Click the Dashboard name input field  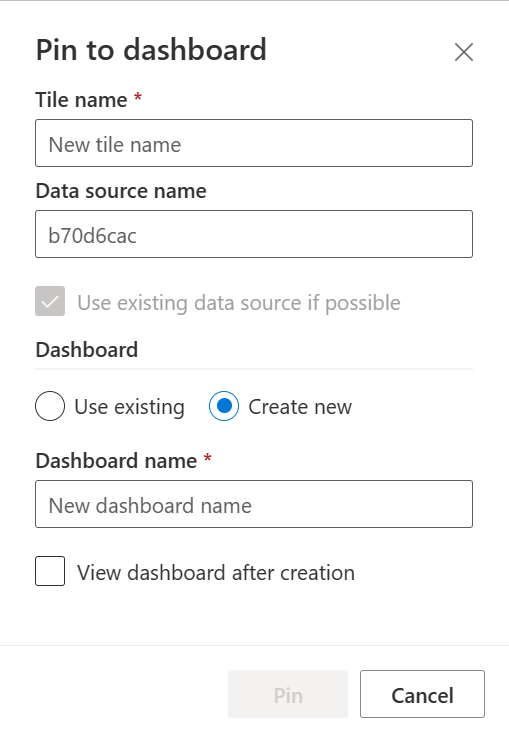tap(254, 504)
